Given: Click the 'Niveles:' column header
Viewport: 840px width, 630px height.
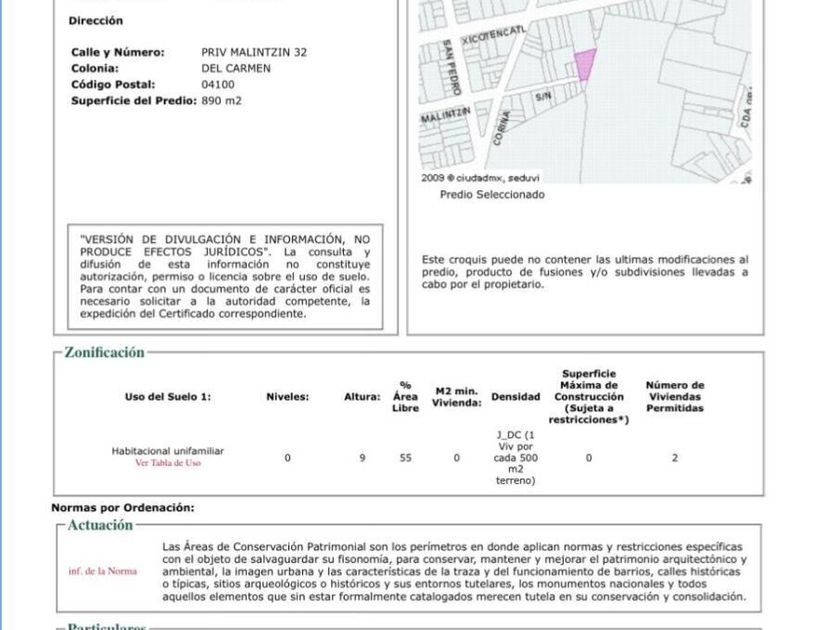Looking at the screenshot, I should (288, 396).
